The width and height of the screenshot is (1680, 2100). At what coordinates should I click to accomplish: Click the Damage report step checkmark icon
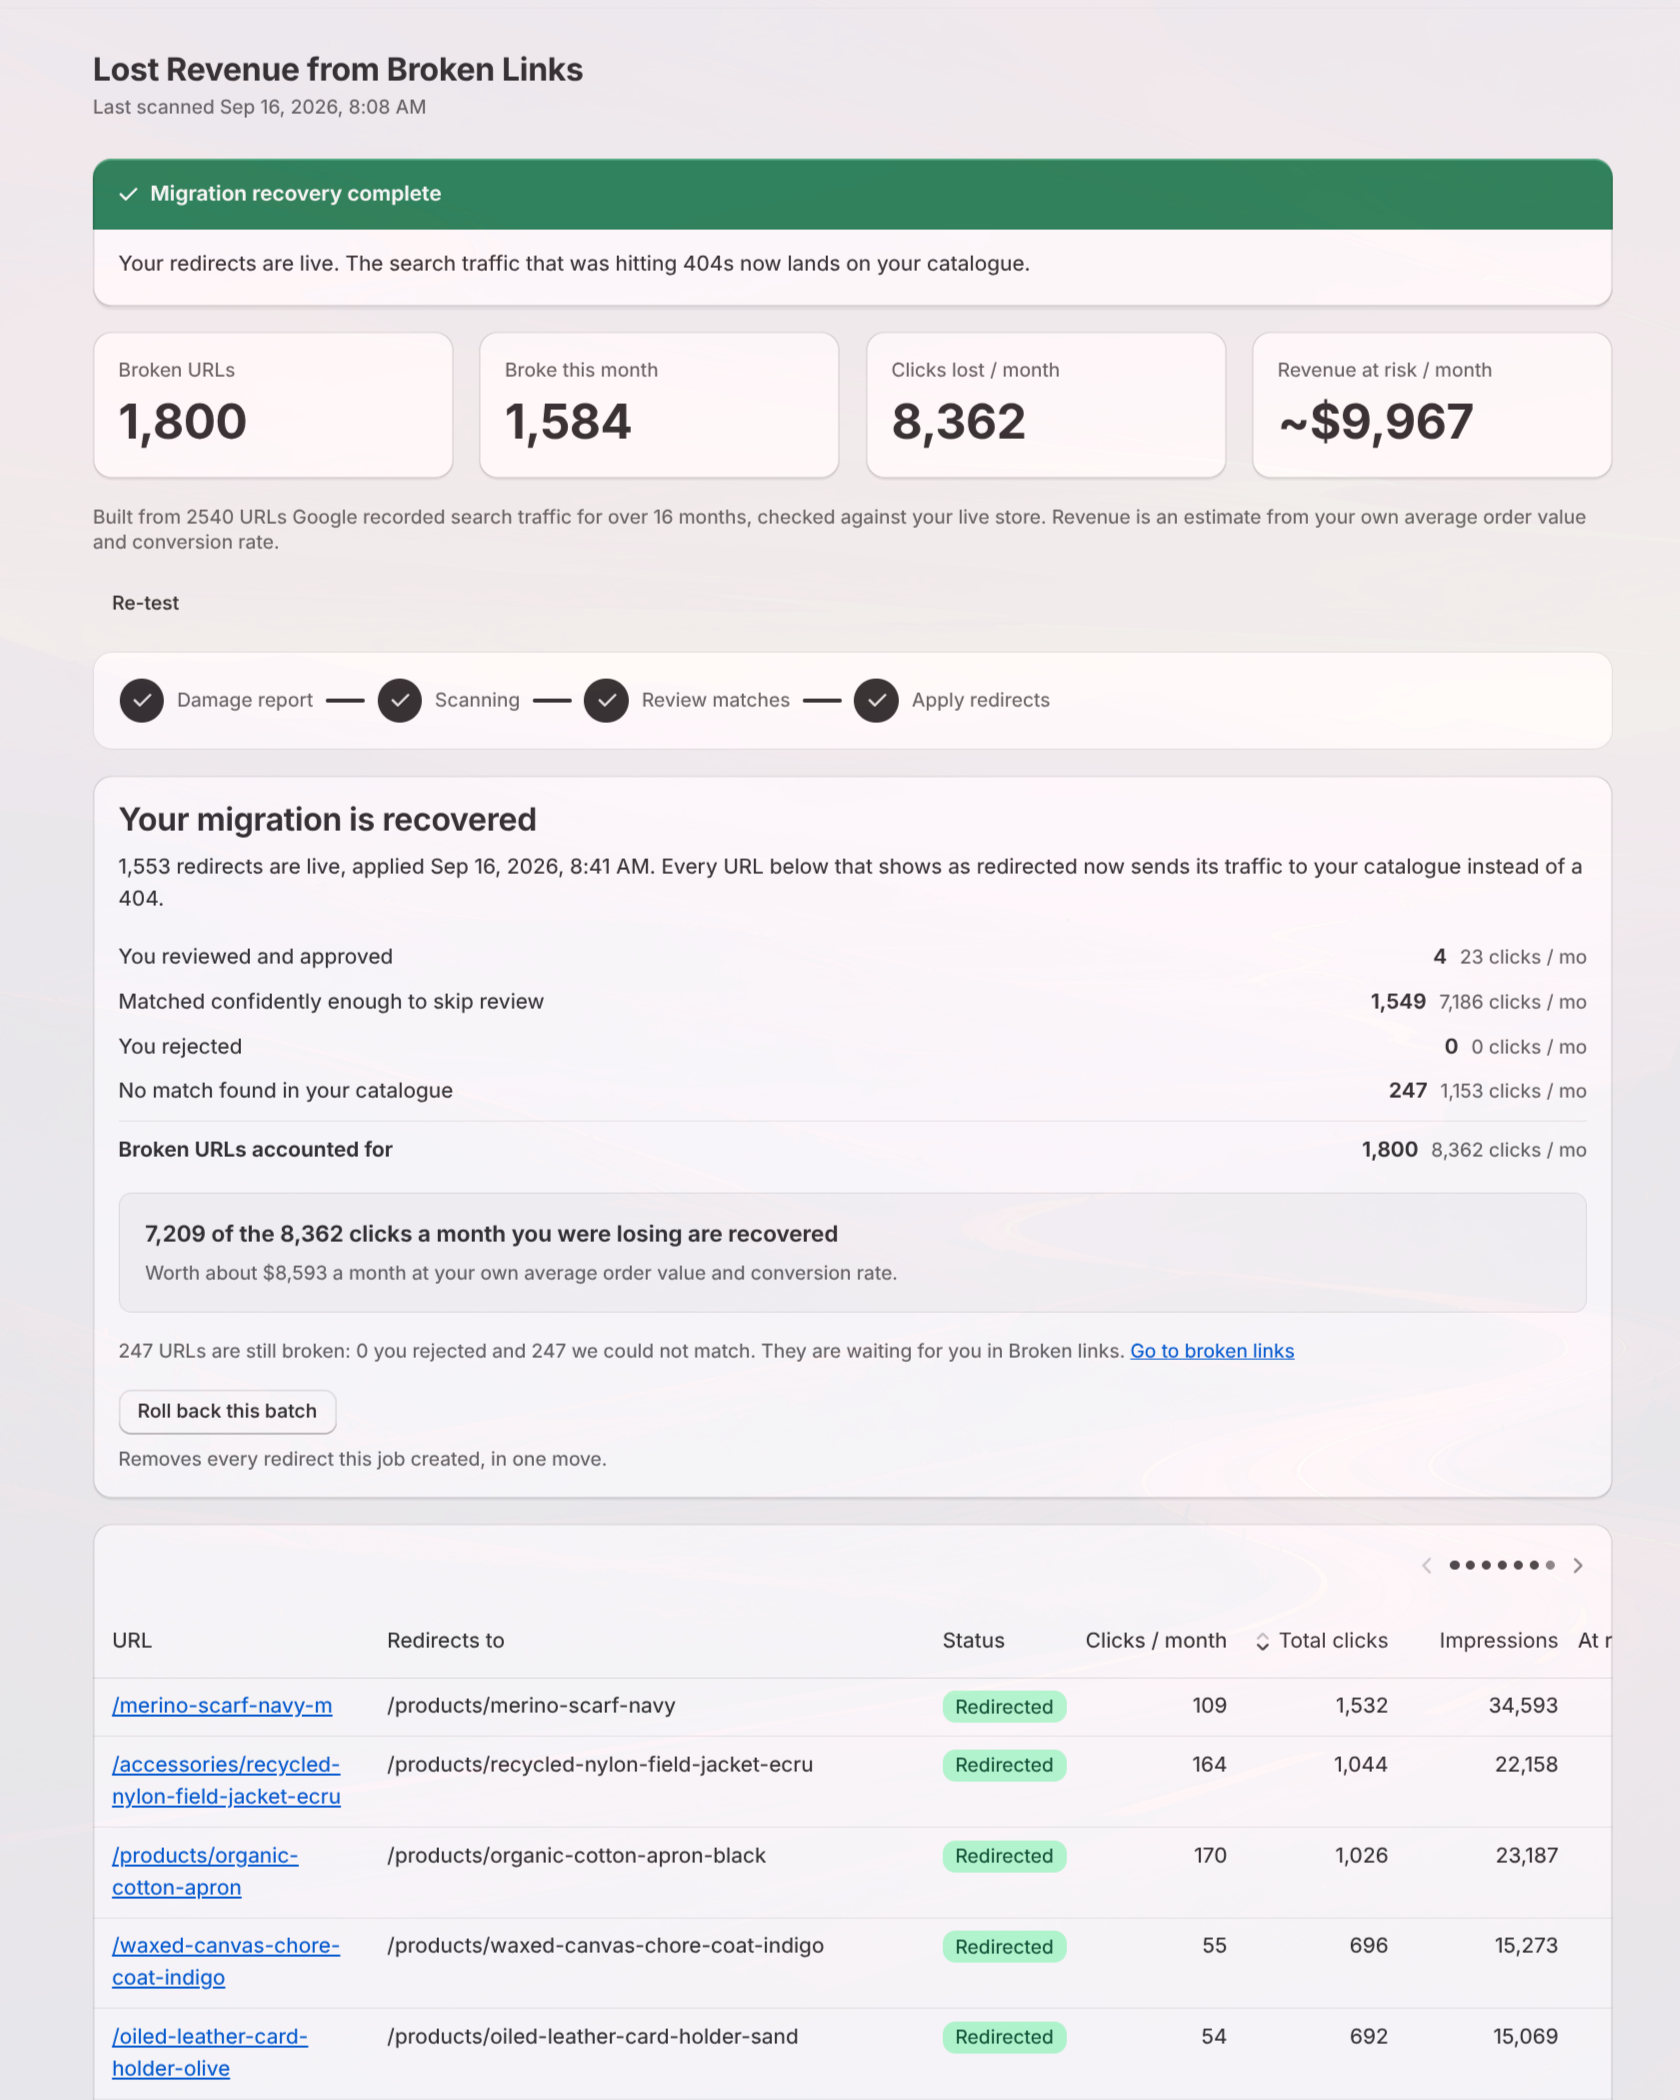click(142, 701)
